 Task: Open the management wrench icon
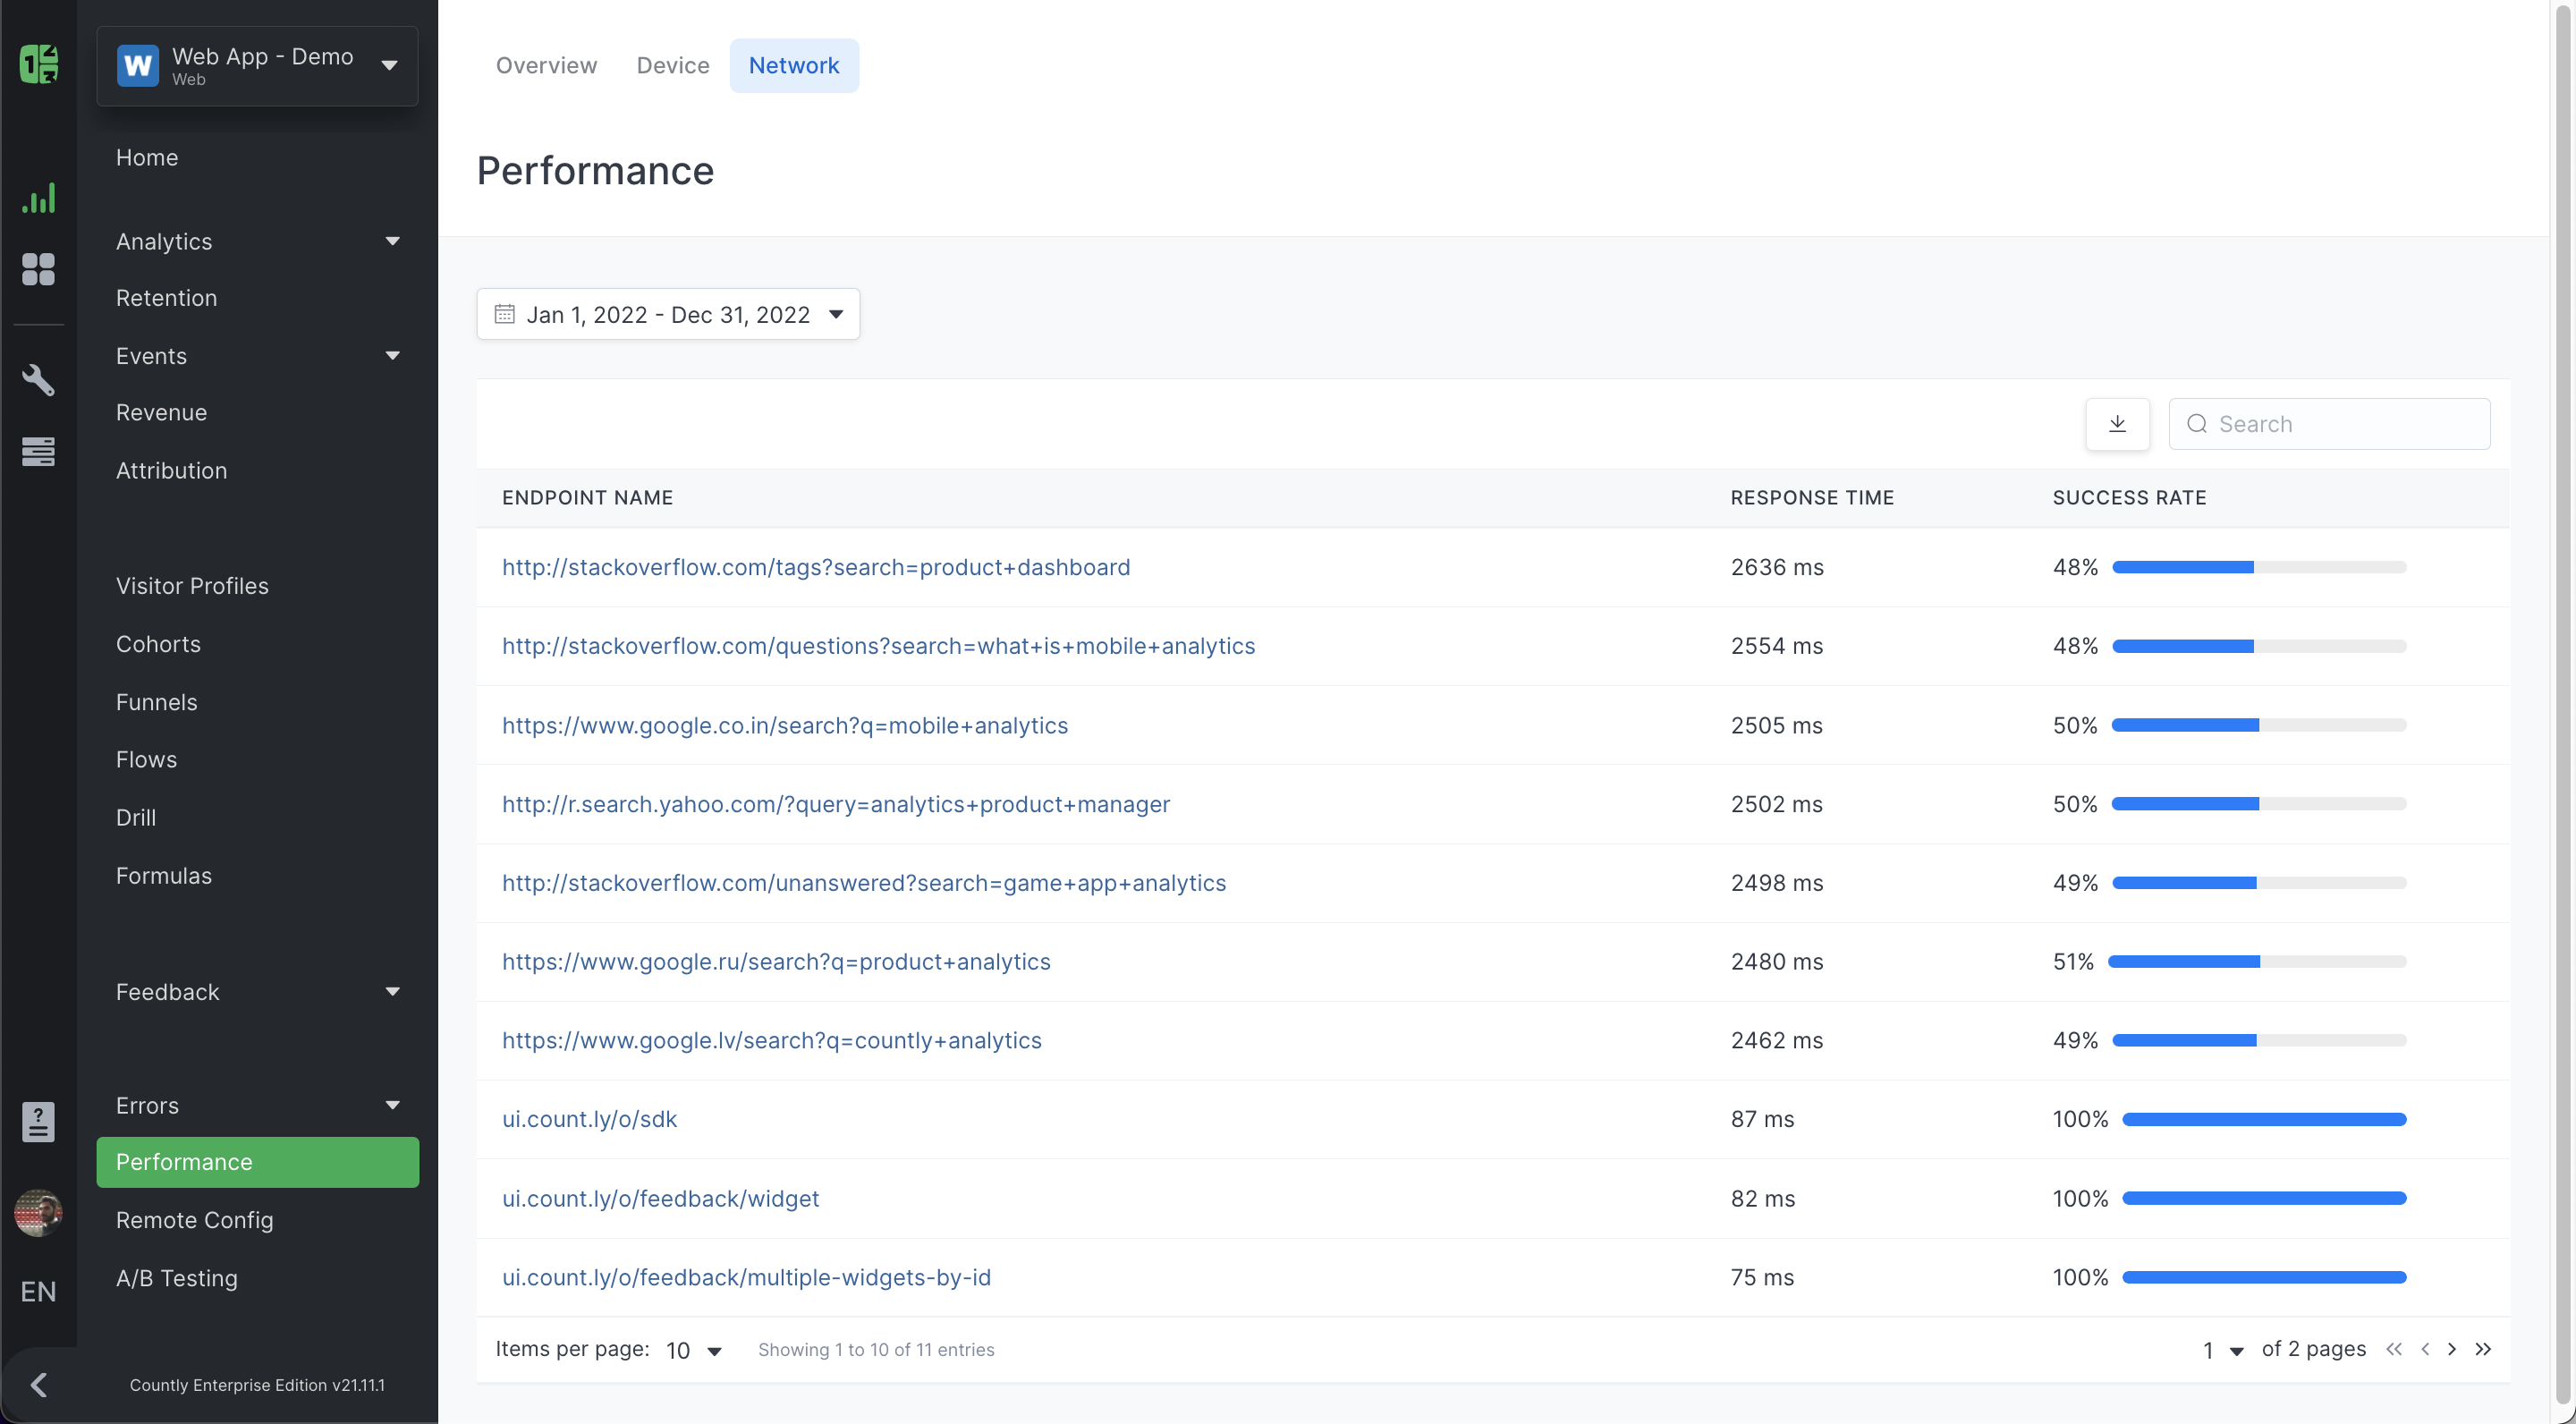(38, 380)
